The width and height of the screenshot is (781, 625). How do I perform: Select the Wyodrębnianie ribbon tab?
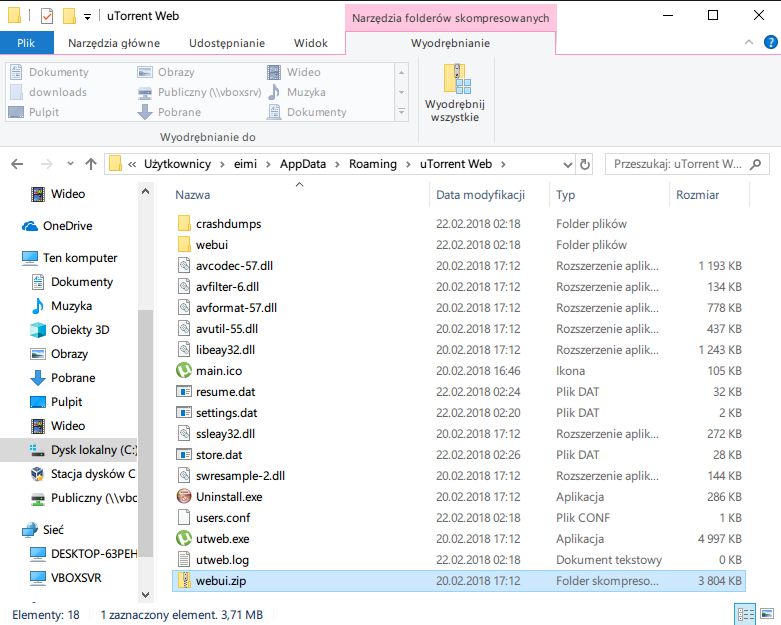(450, 43)
